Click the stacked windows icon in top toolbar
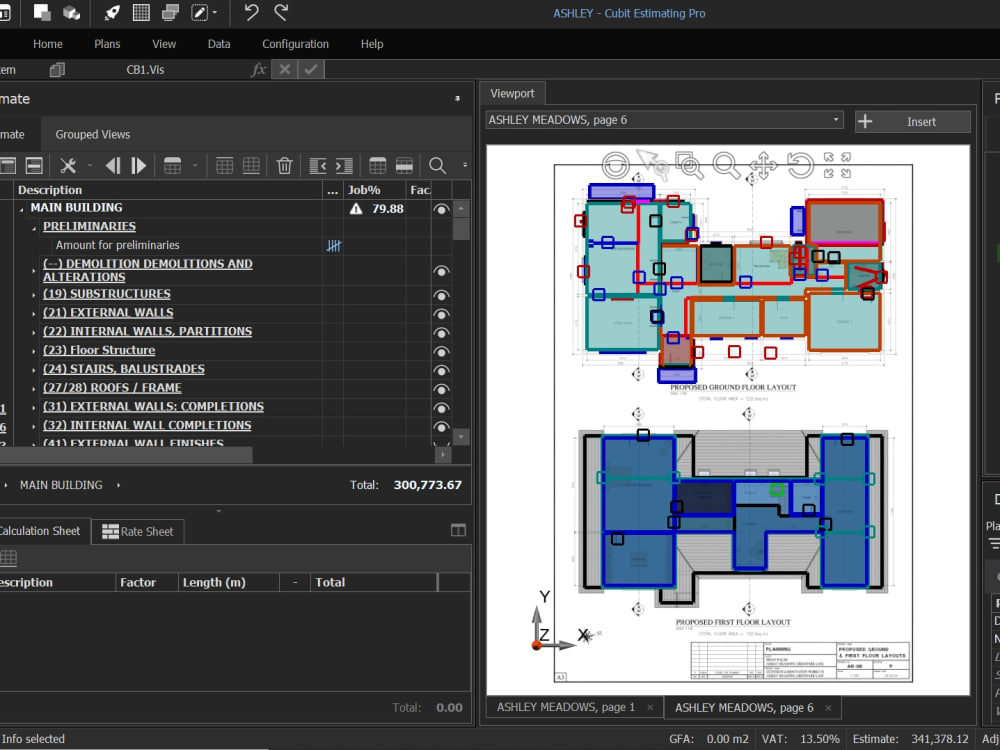 170,13
